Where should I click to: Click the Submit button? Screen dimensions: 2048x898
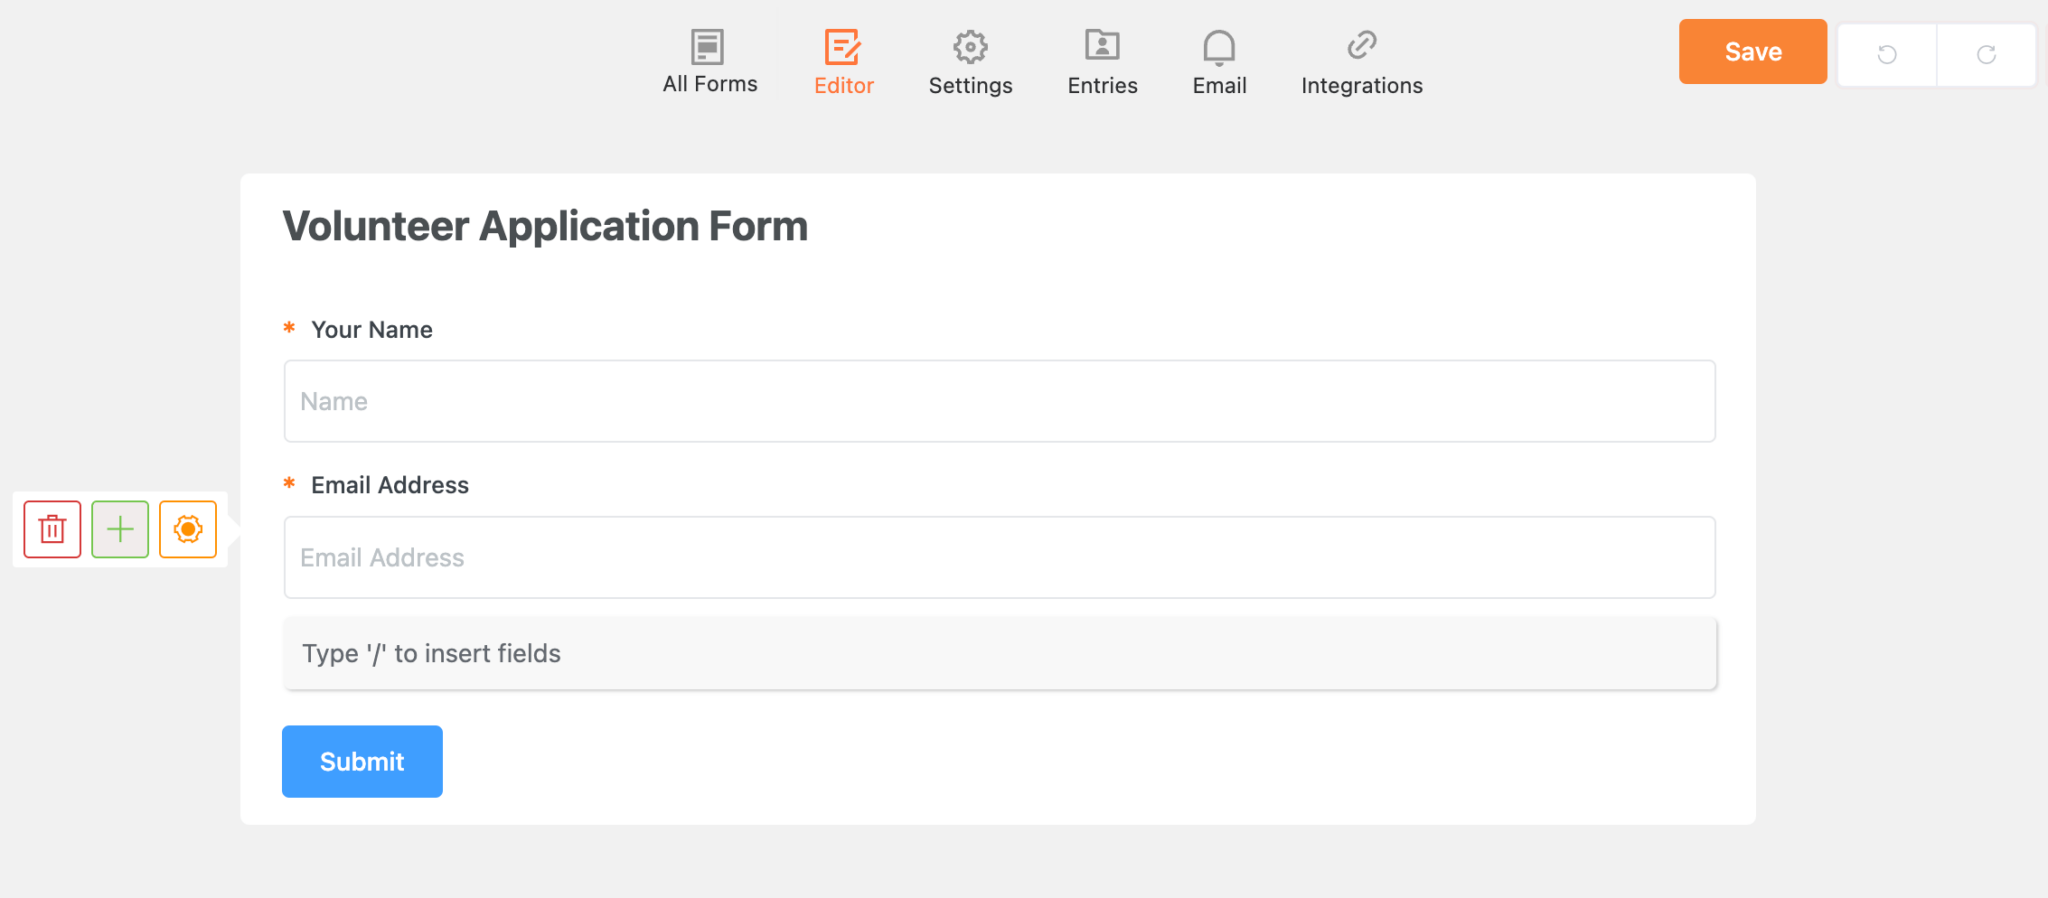(362, 761)
